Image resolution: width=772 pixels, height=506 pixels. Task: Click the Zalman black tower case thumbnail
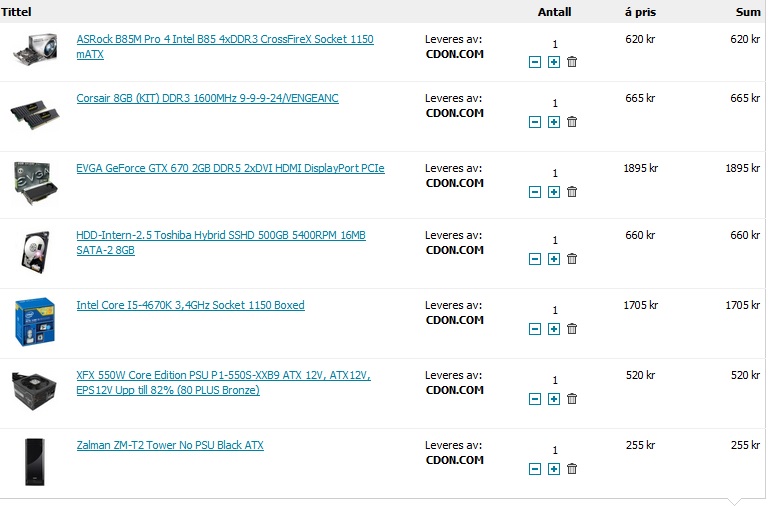pyautogui.click(x=34, y=462)
